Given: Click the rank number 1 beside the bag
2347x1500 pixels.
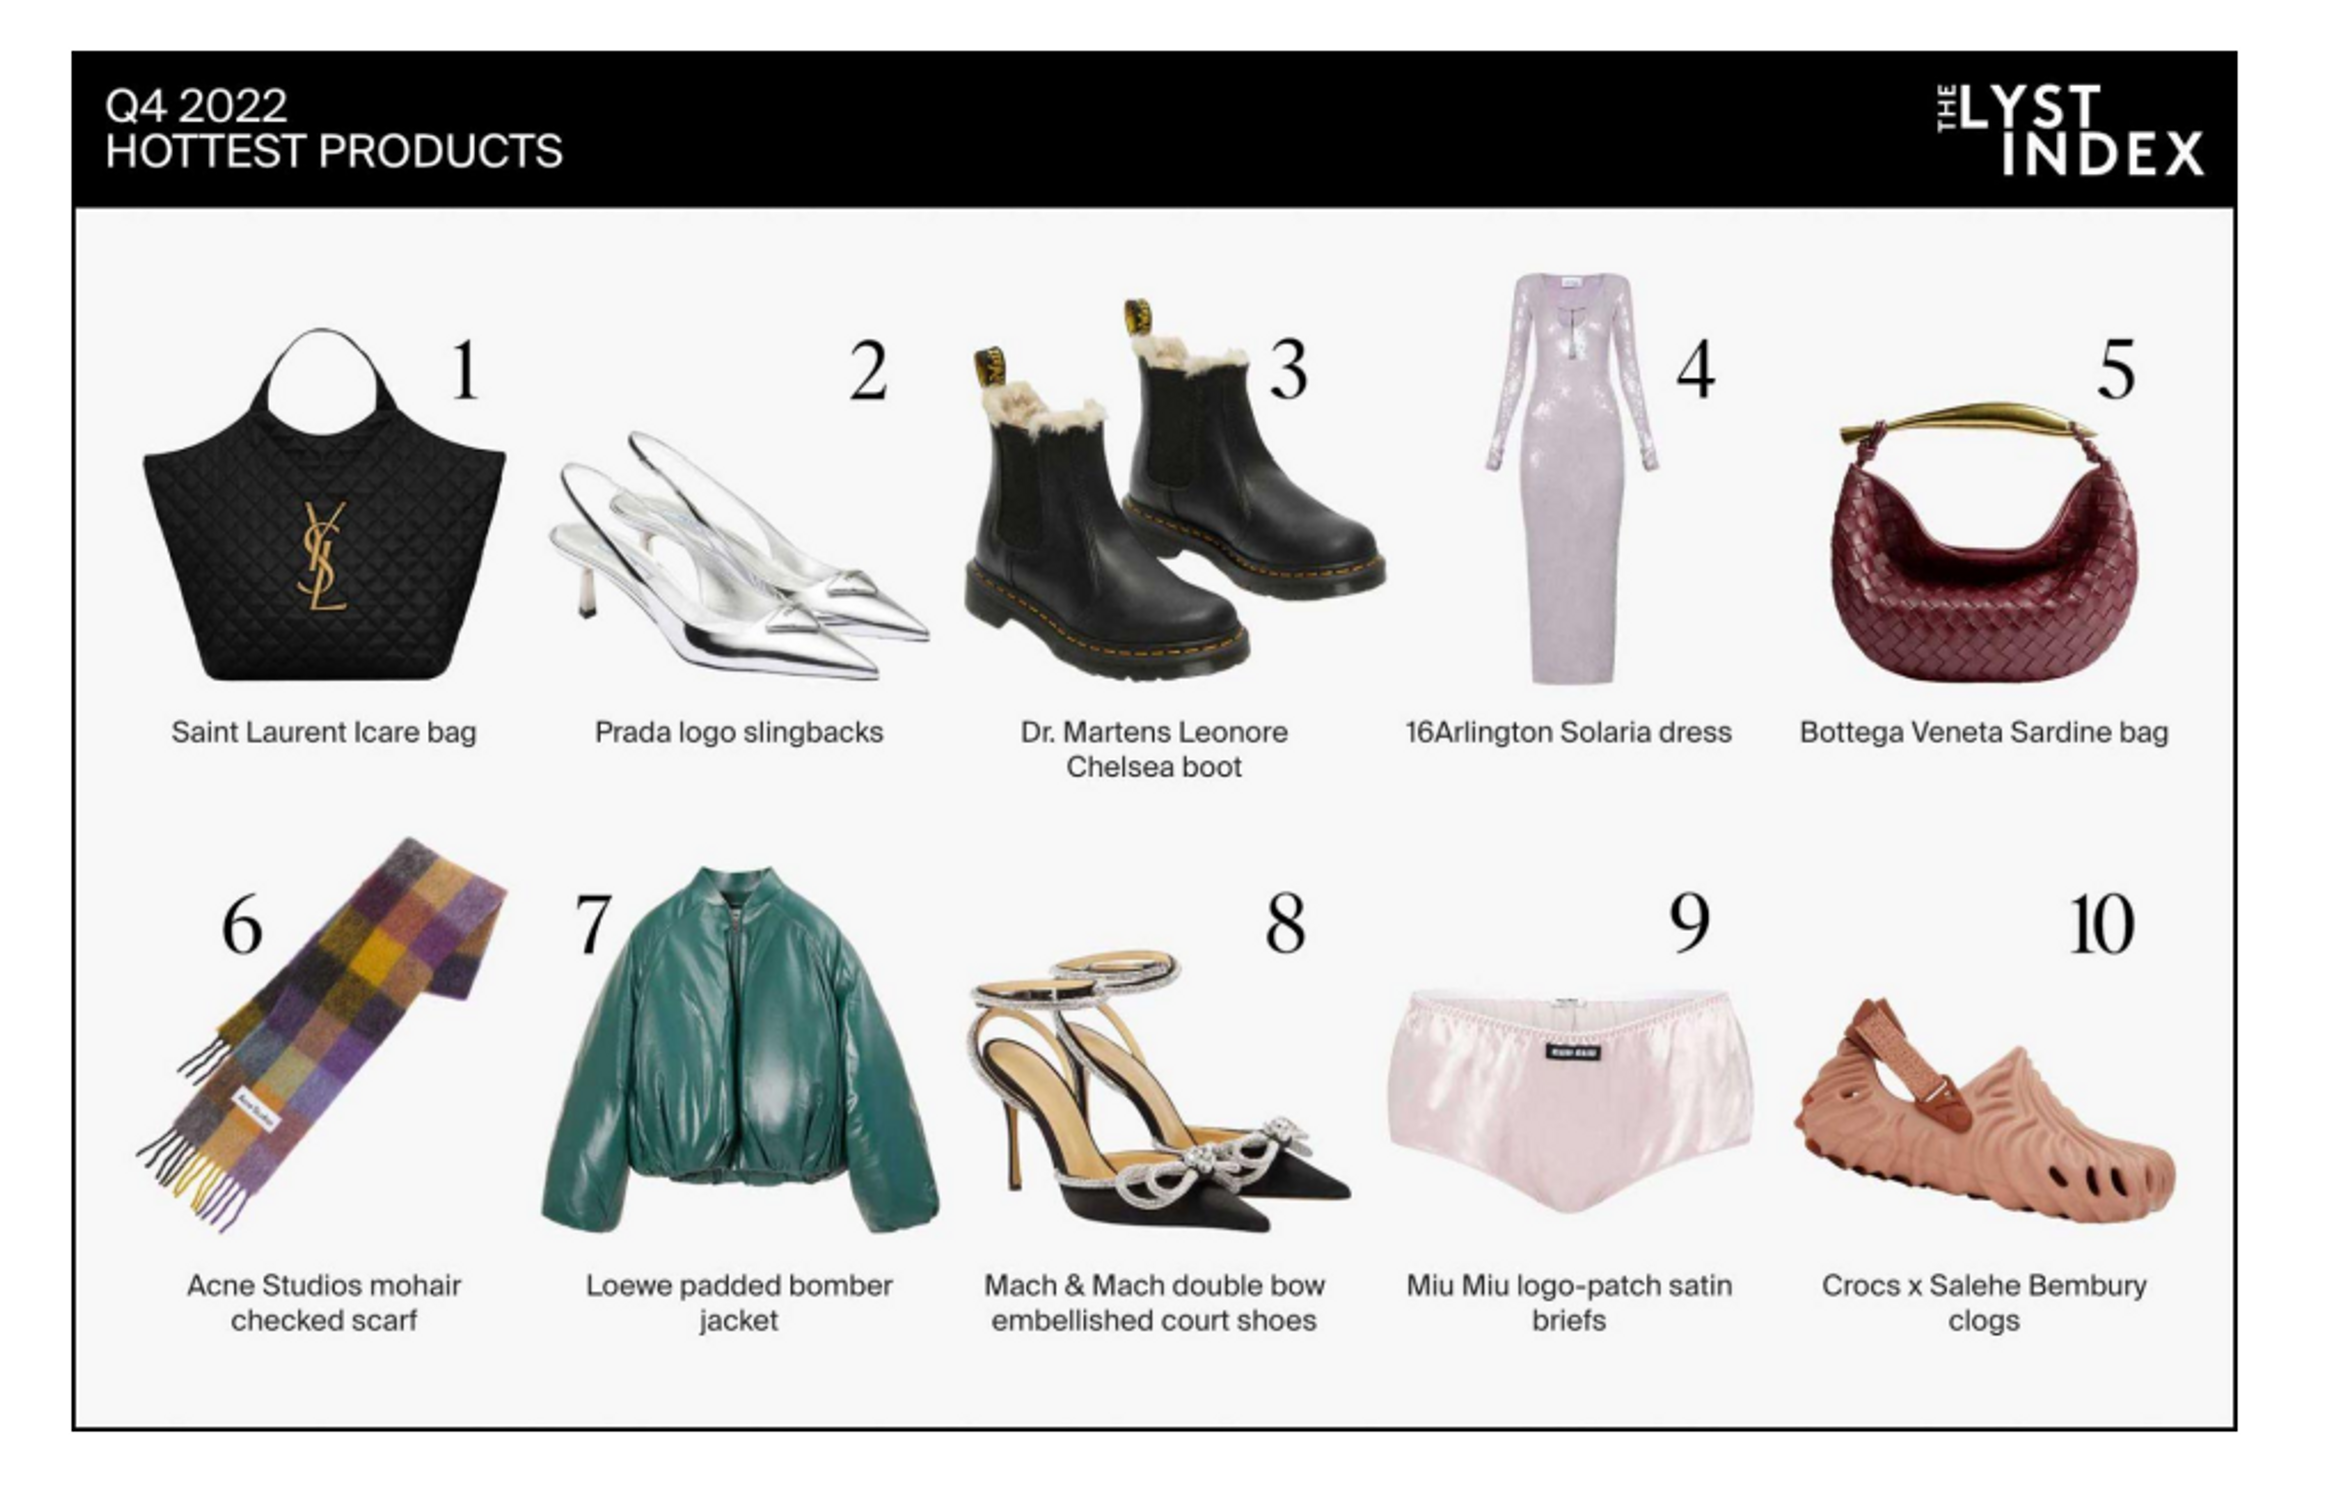Looking at the screenshot, I should [465, 371].
